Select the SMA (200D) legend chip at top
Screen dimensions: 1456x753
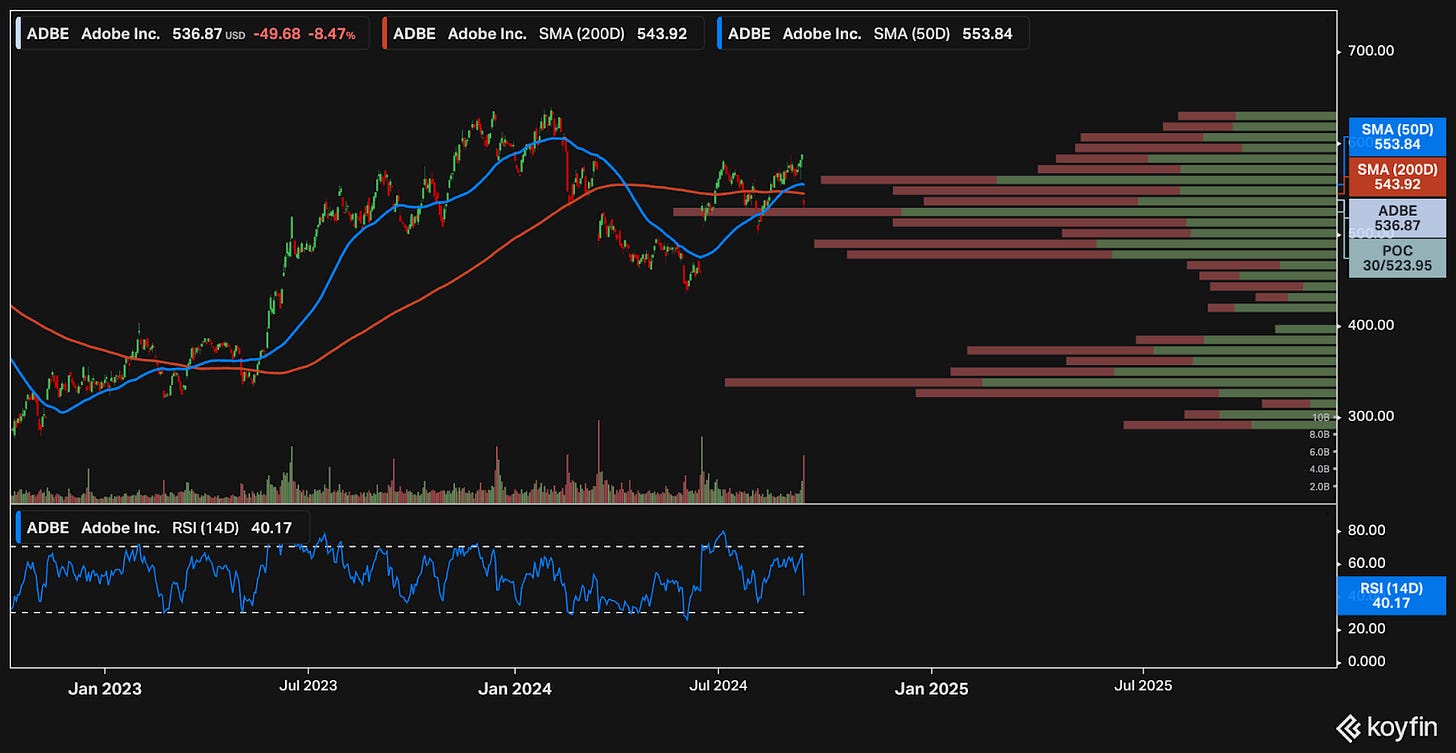point(544,33)
